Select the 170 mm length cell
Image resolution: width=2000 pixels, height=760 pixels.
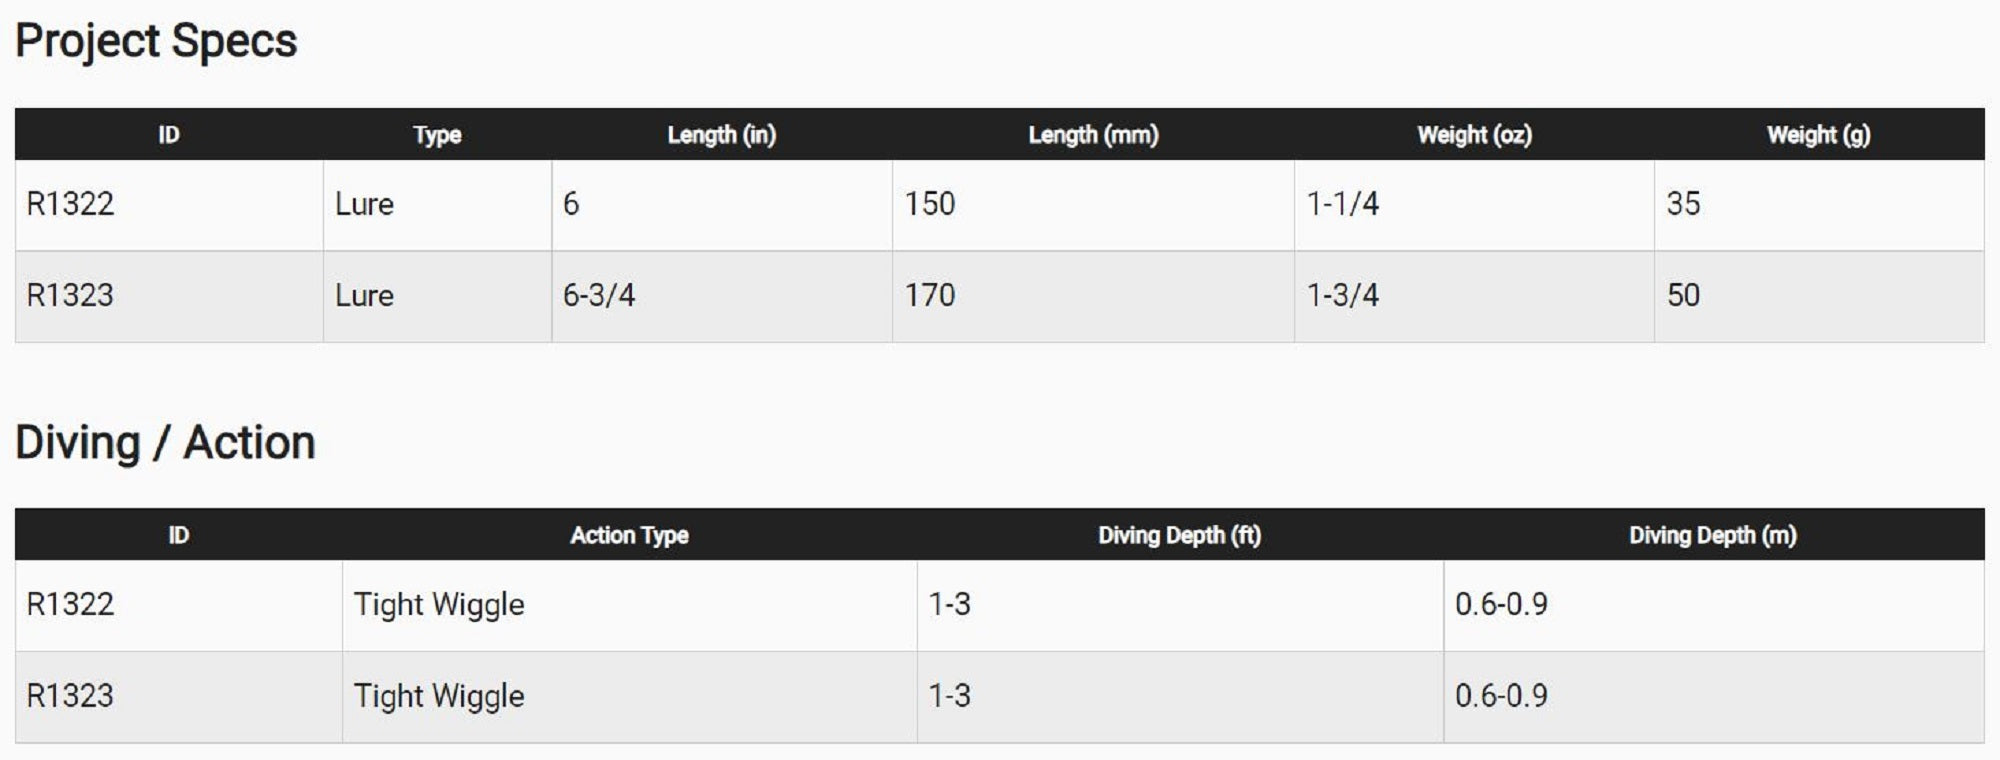point(930,295)
